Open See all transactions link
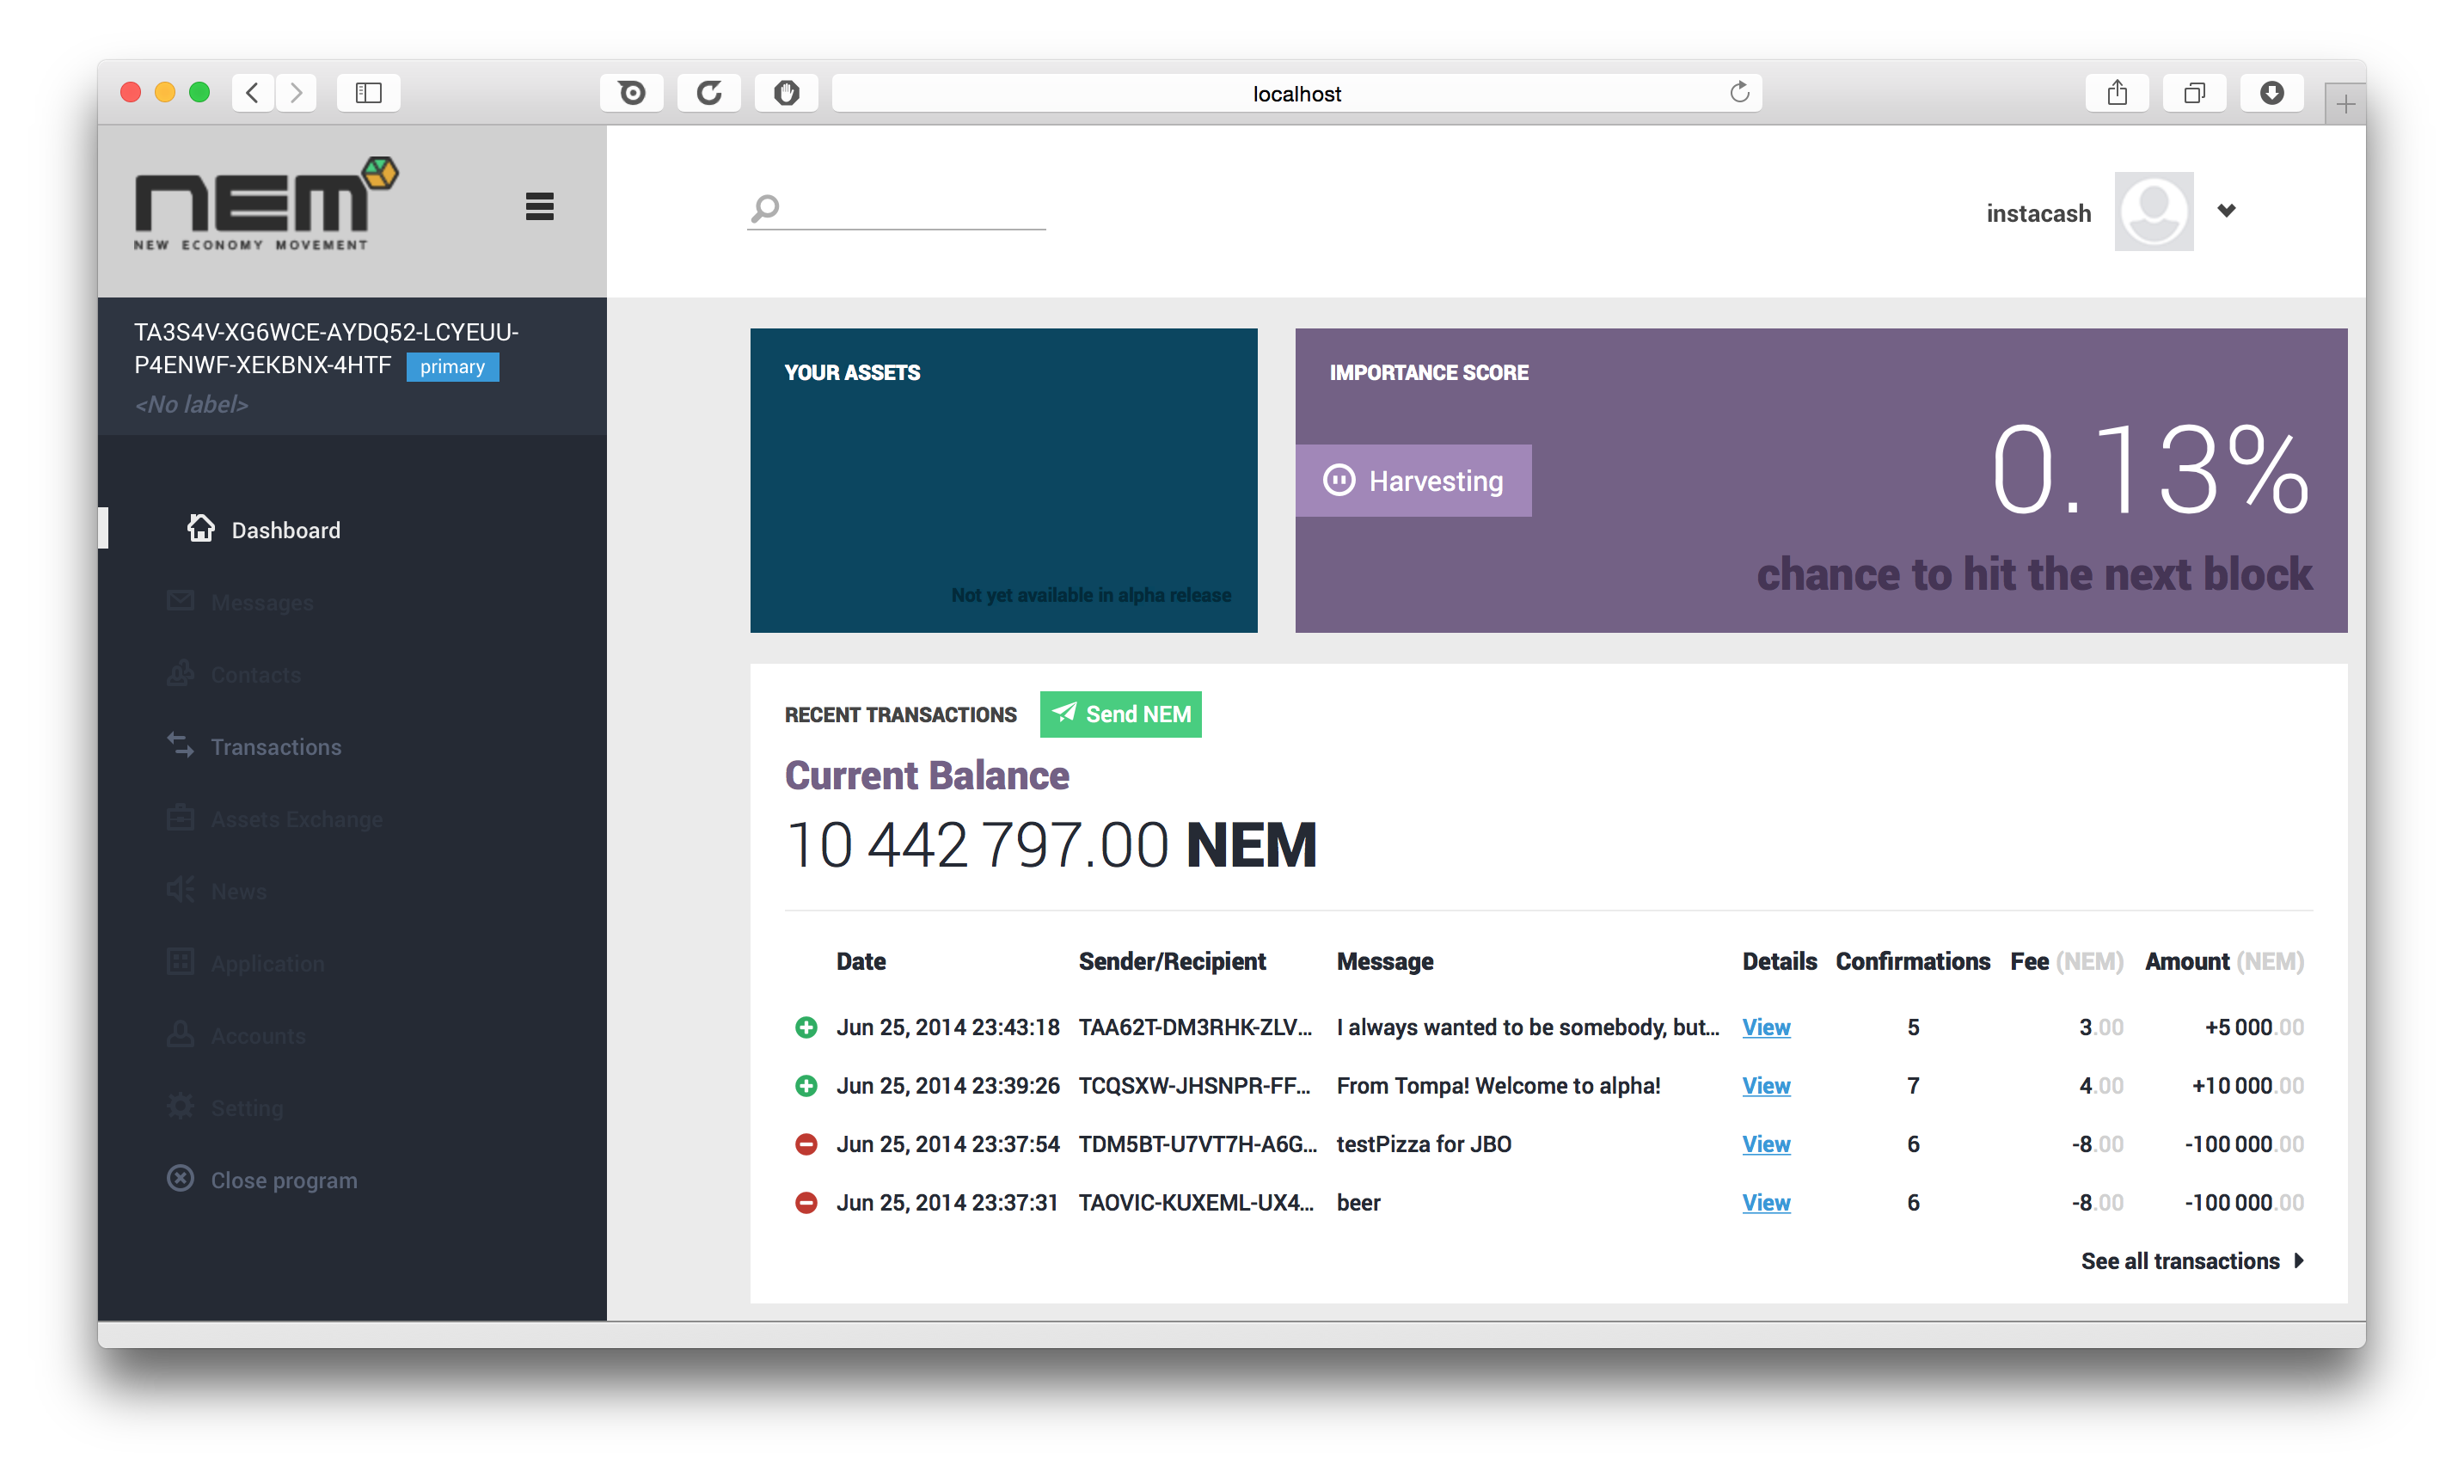Viewport: 2464px width, 1484px height. 2180,1261
